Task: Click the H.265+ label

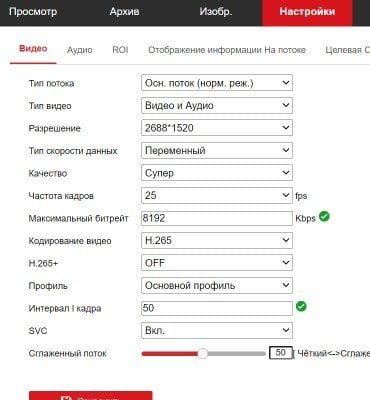Action: point(43,263)
